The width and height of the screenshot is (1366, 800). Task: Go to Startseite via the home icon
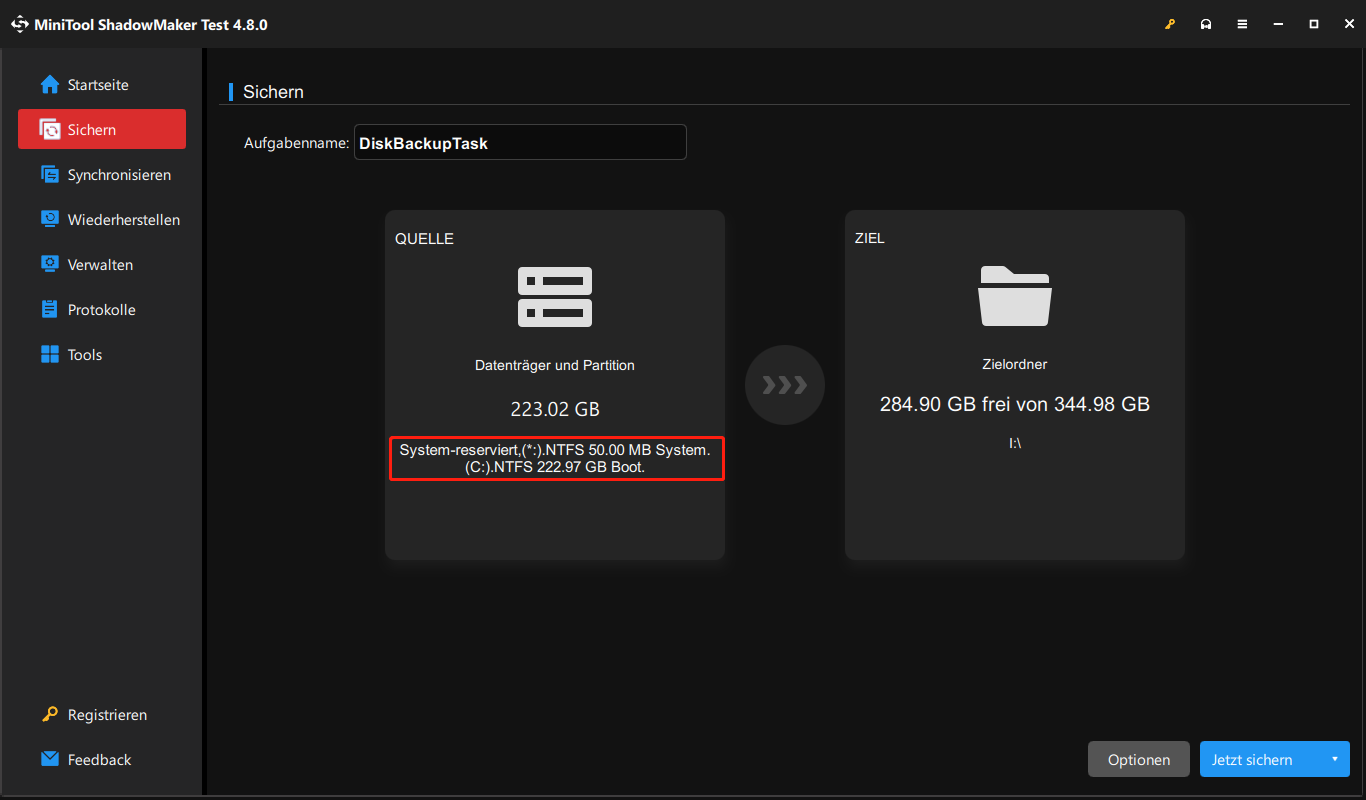pyautogui.click(x=96, y=84)
